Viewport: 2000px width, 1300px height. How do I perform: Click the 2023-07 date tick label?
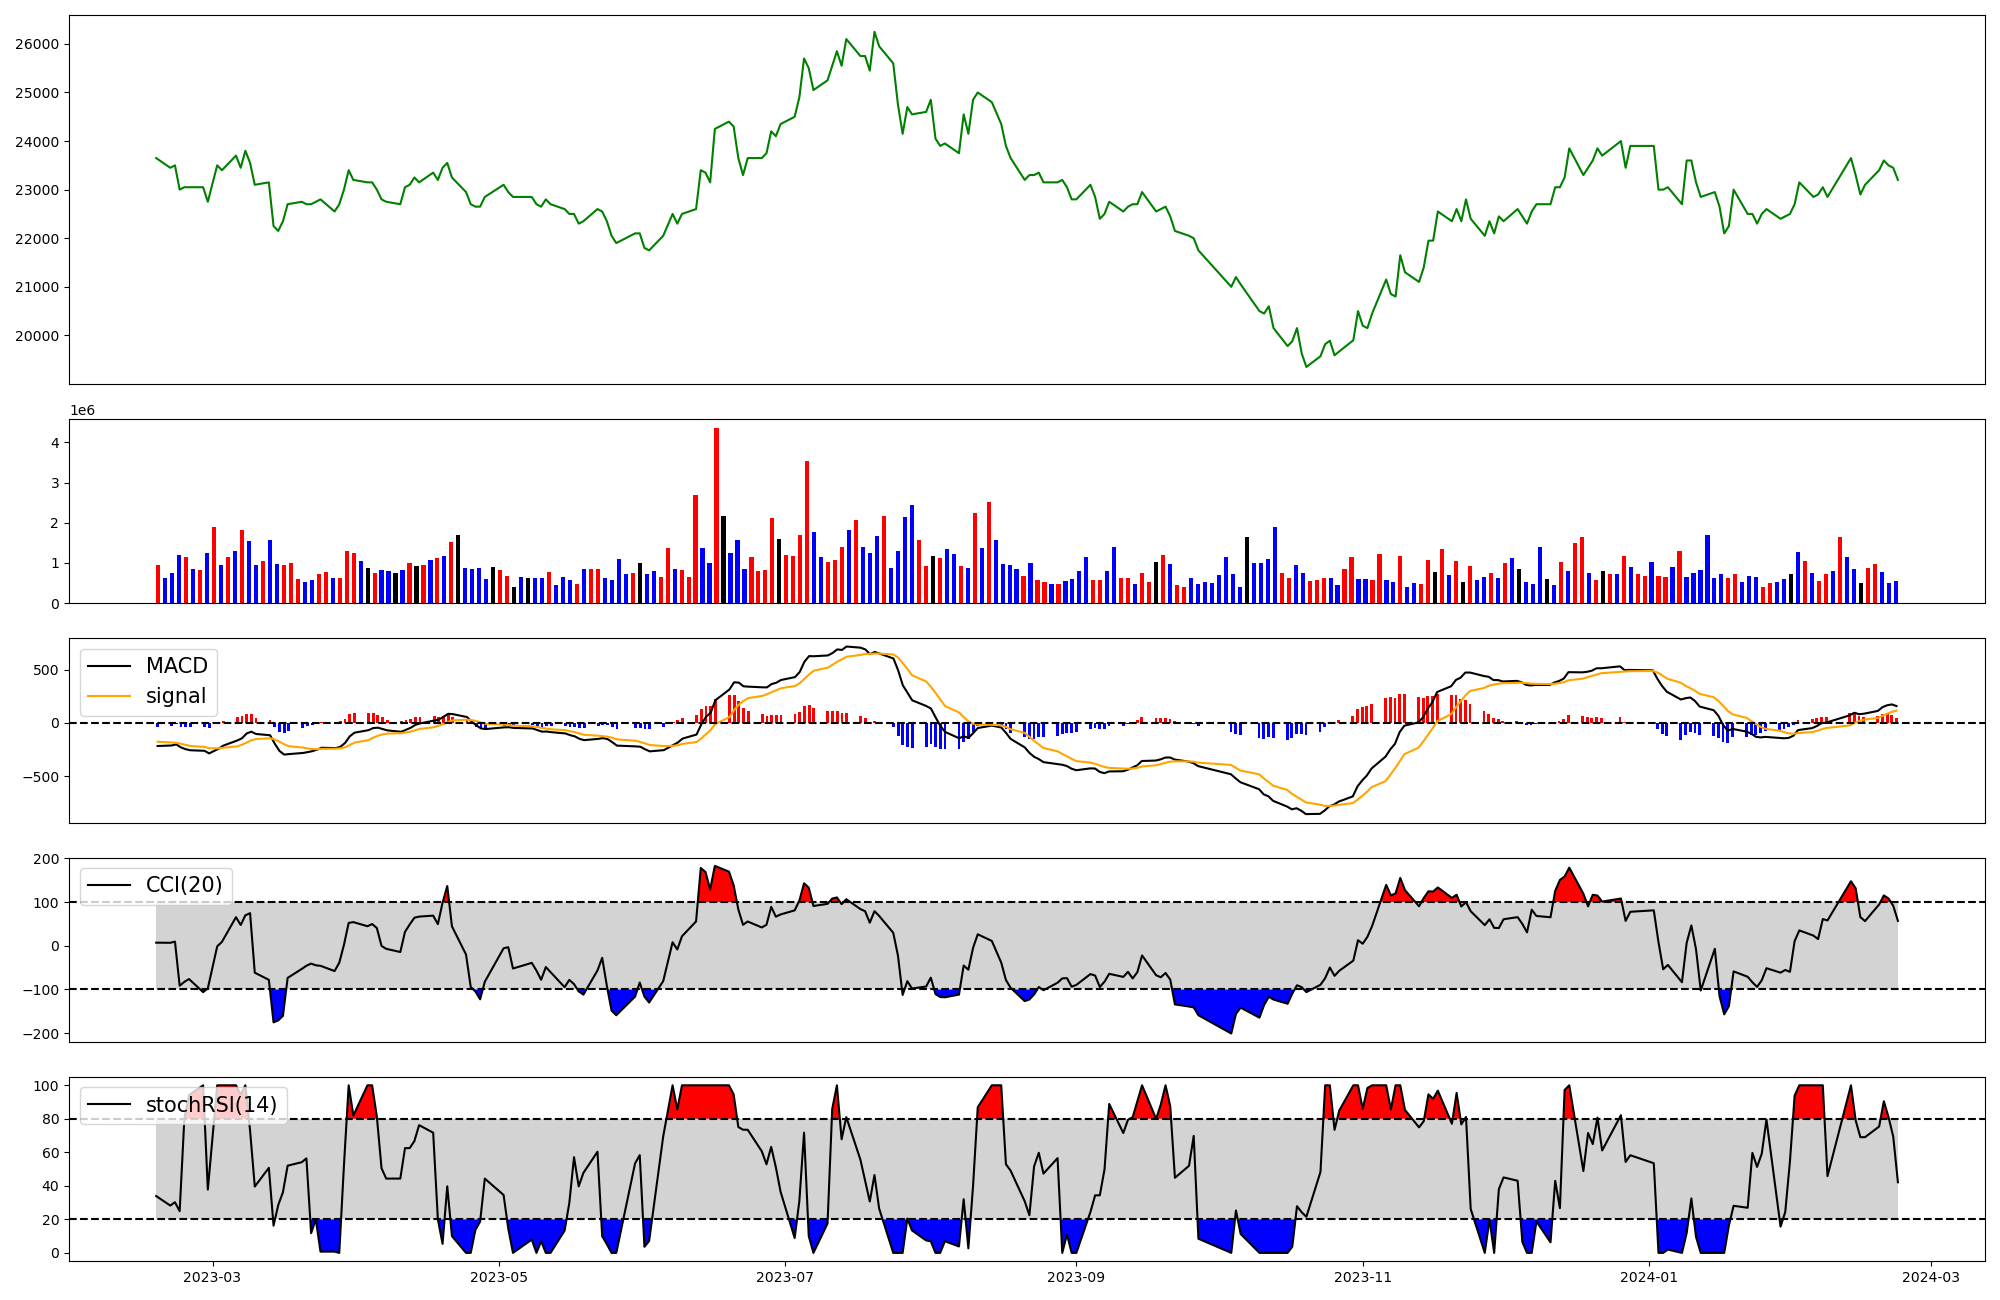(x=785, y=1277)
